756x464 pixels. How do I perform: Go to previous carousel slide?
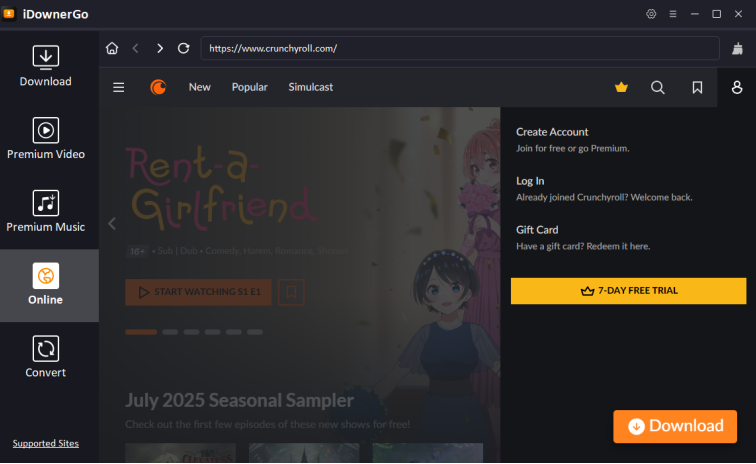[112, 224]
